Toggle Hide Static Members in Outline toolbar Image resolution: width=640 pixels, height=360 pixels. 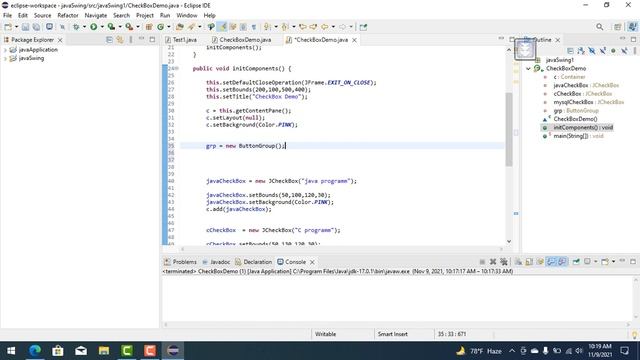click(603, 51)
